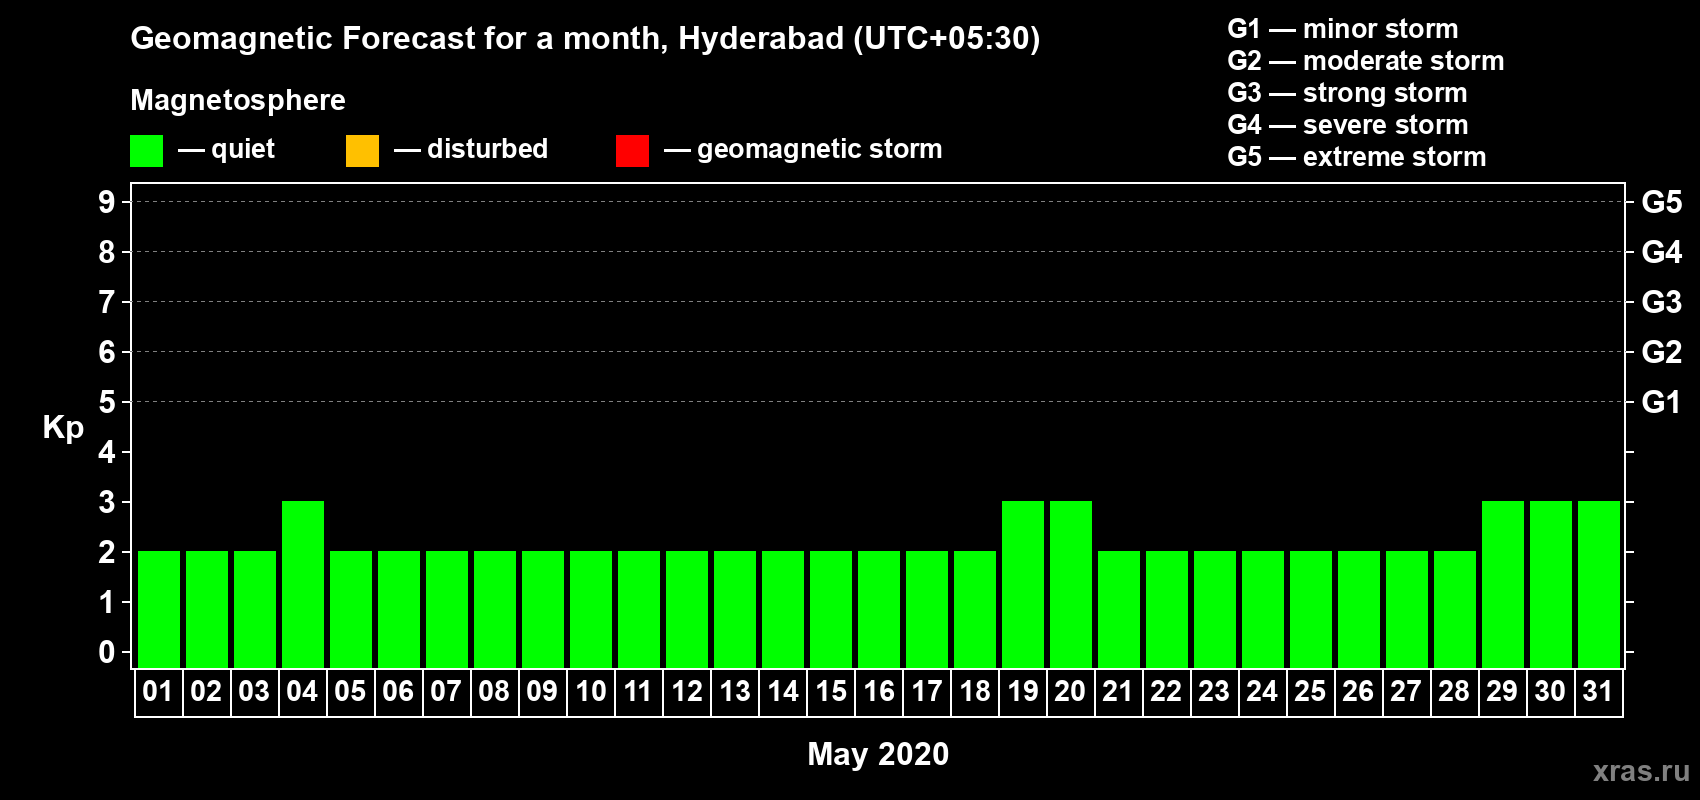Click date label 28 on the axis
Screen dimensions: 1700x800
pyautogui.click(x=1454, y=691)
